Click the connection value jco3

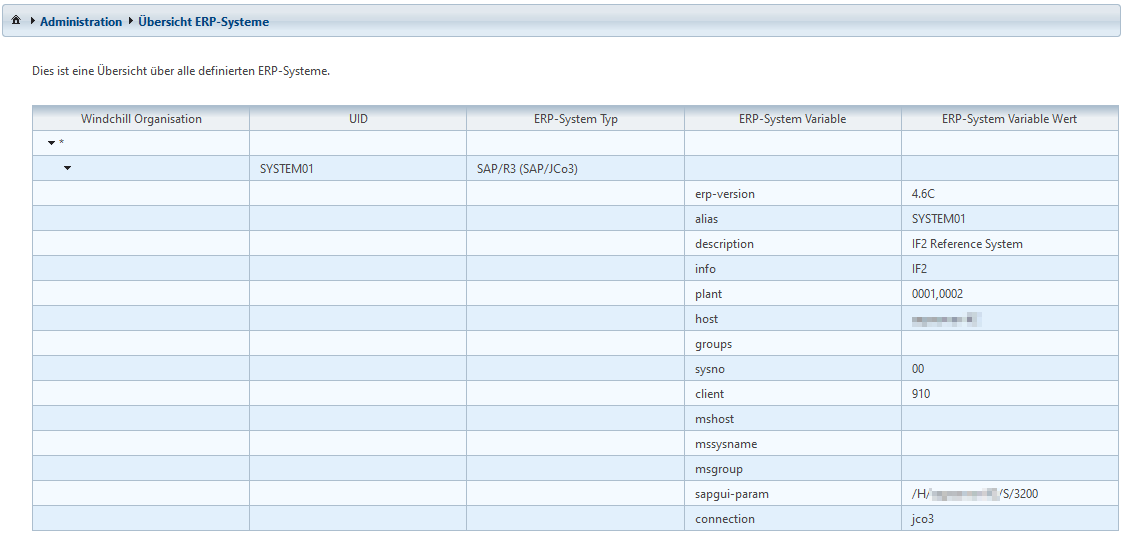(921, 519)
